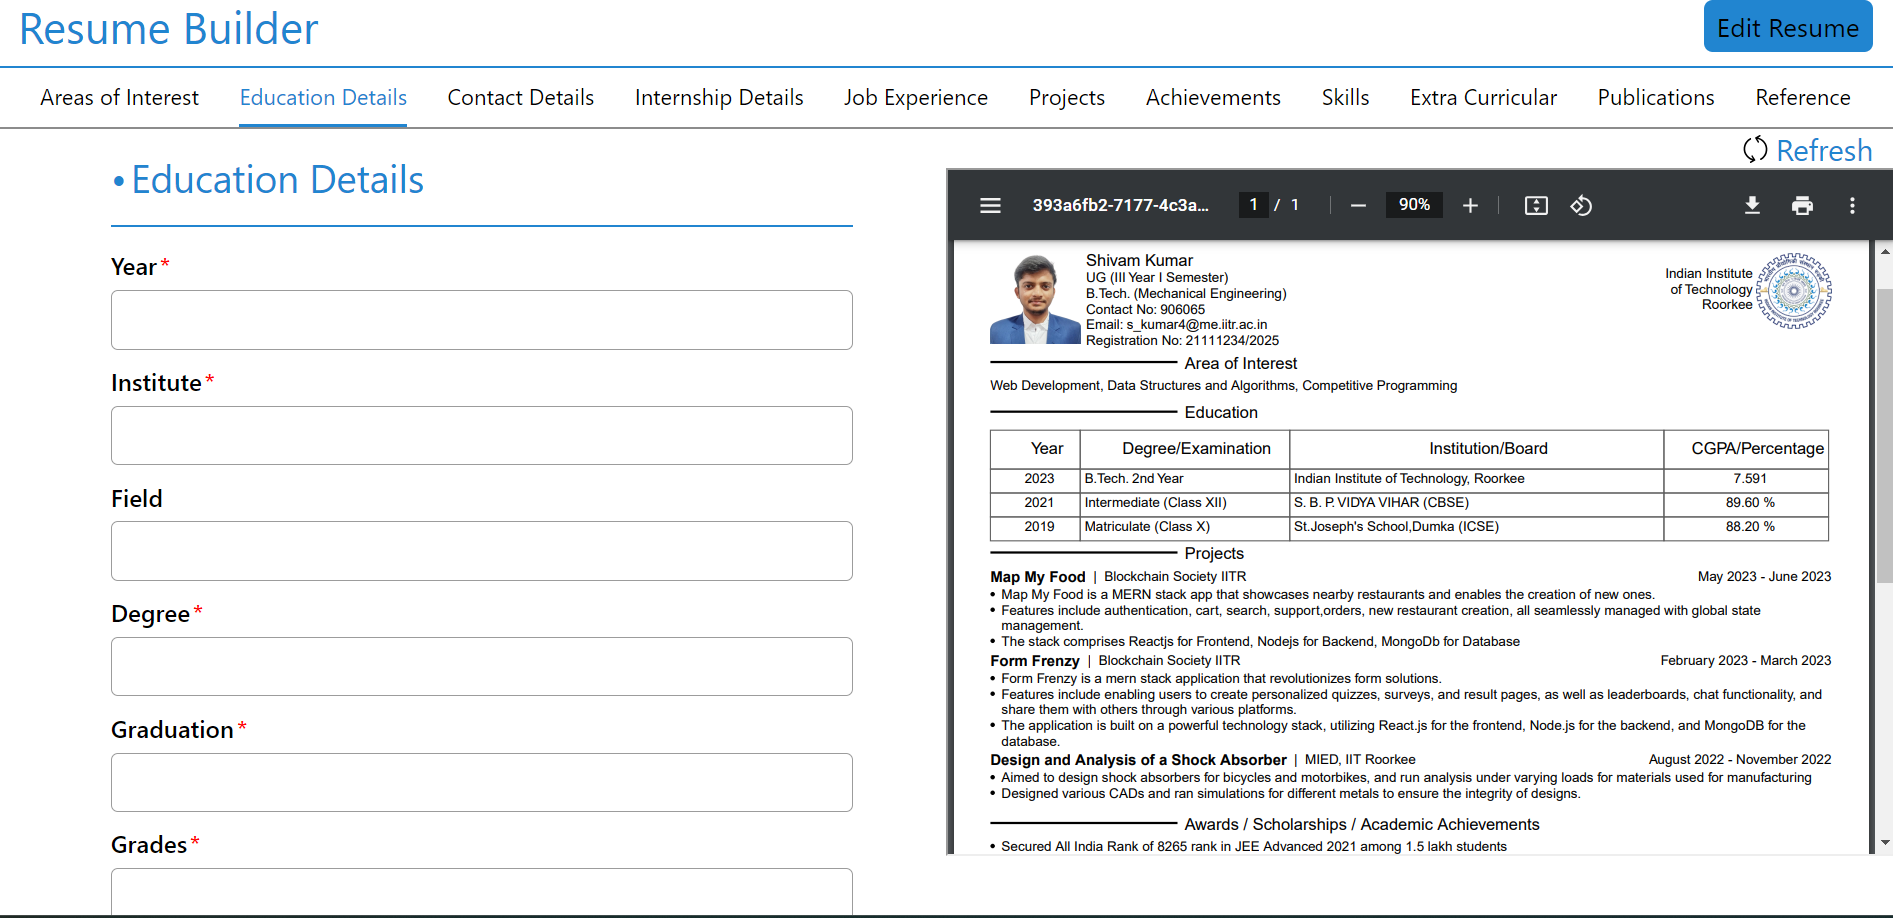Download the resume PDF
The height and width of the screenshot is (918, 1893).
pos(1752,205)
